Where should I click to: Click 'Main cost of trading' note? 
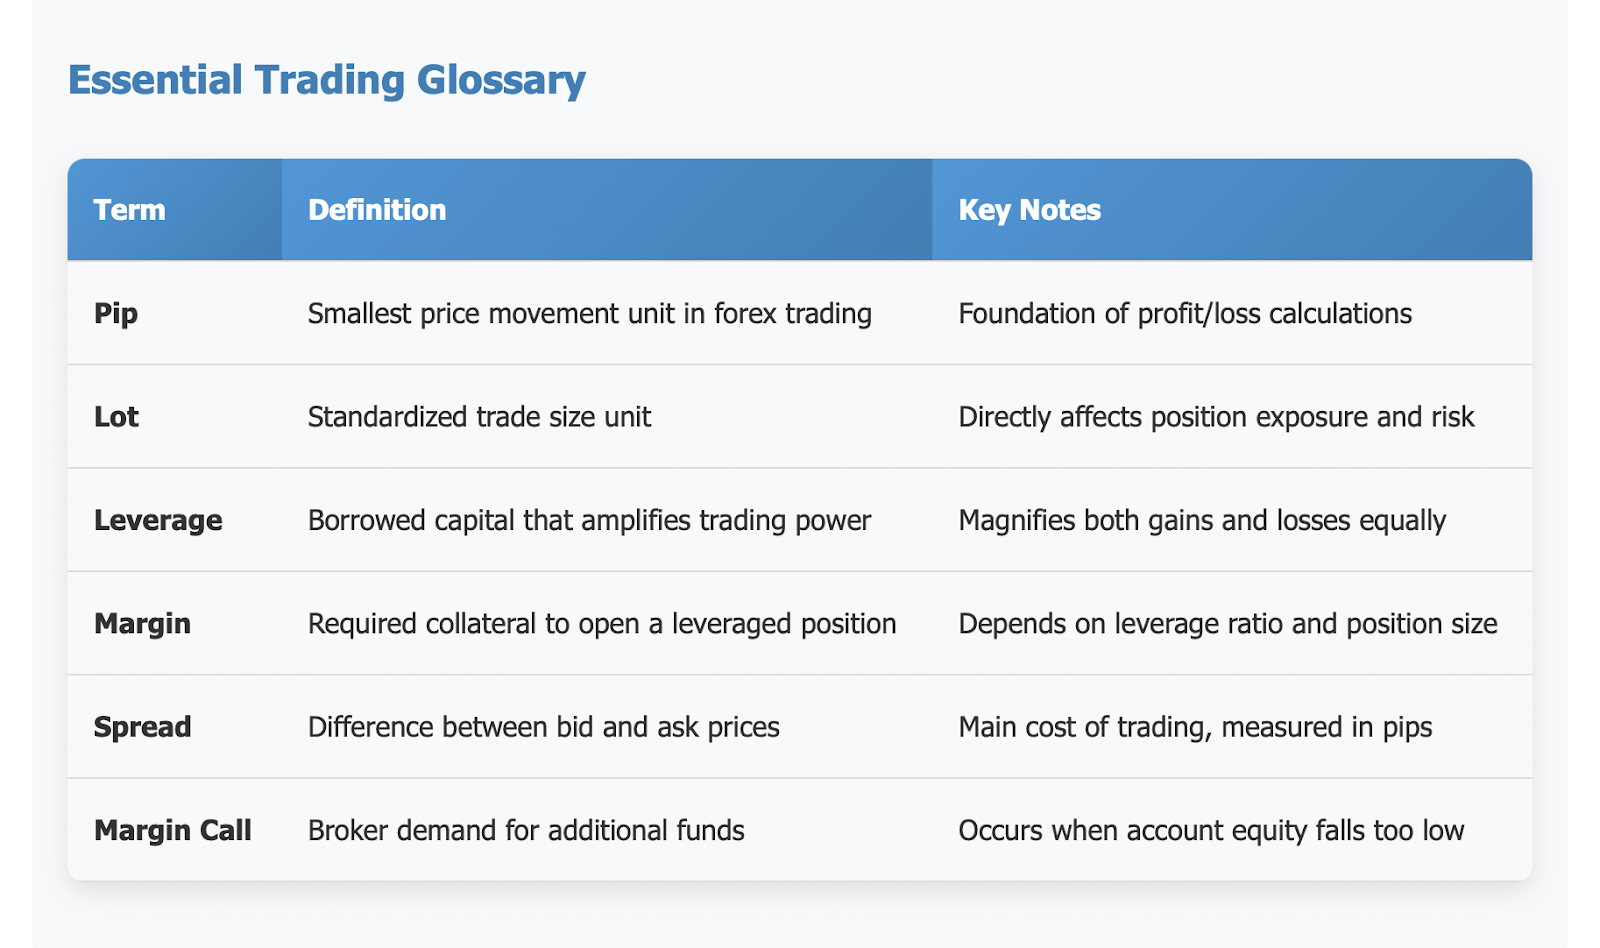pyautogui.click(x=1195, y=727)
